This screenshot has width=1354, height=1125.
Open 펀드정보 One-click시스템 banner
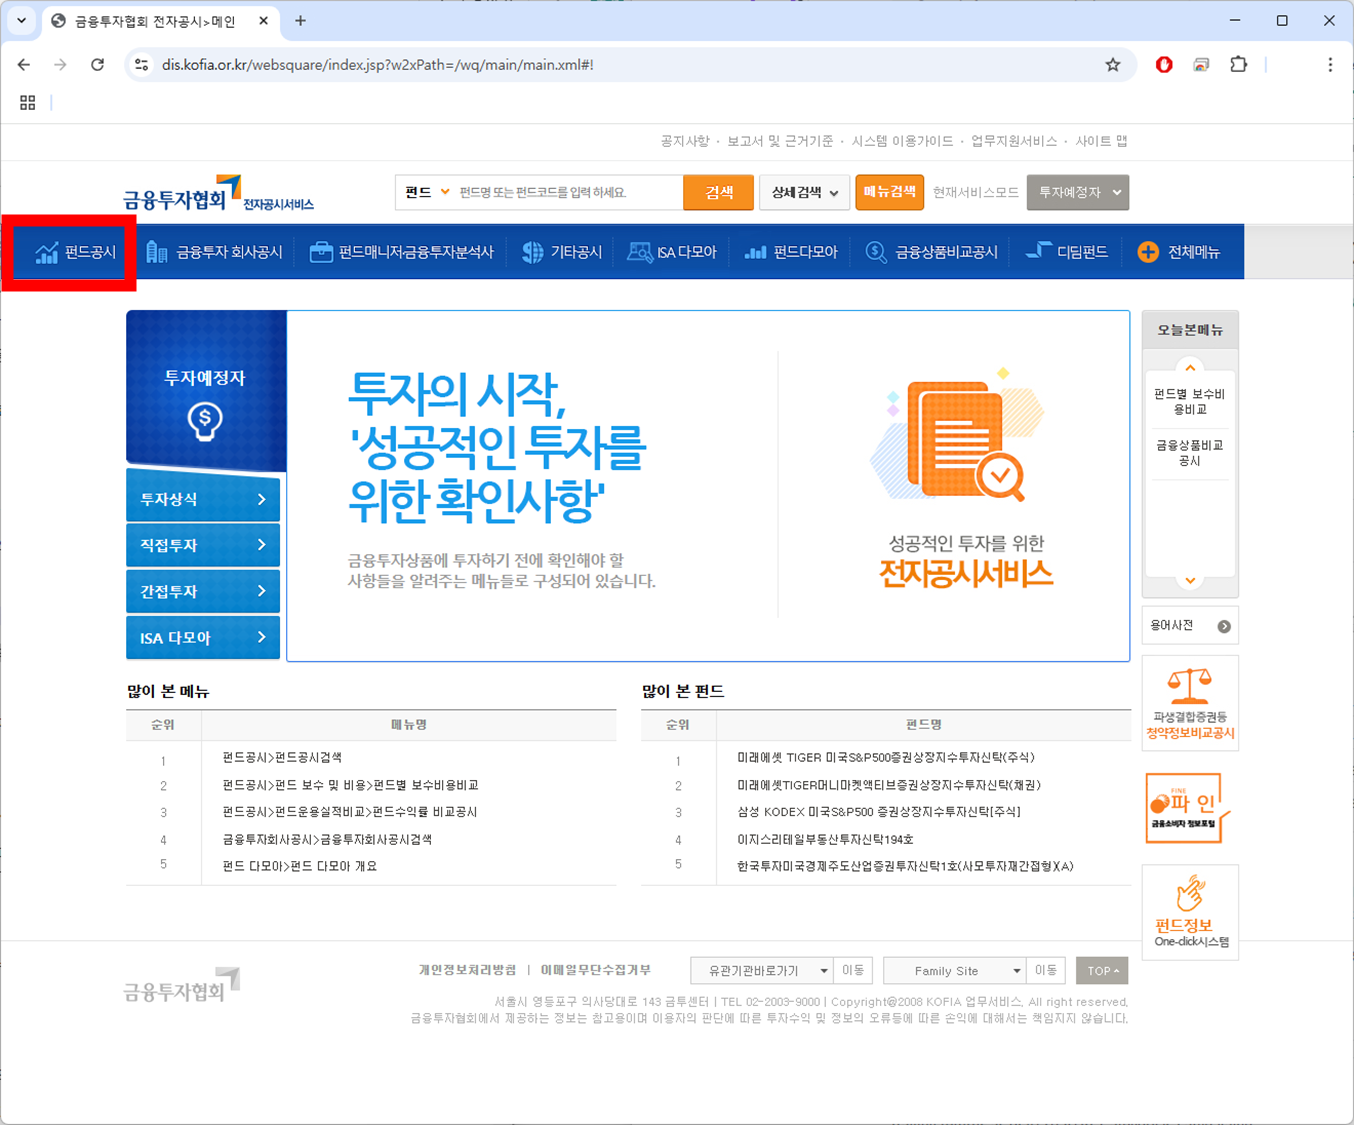(1190, 912)
